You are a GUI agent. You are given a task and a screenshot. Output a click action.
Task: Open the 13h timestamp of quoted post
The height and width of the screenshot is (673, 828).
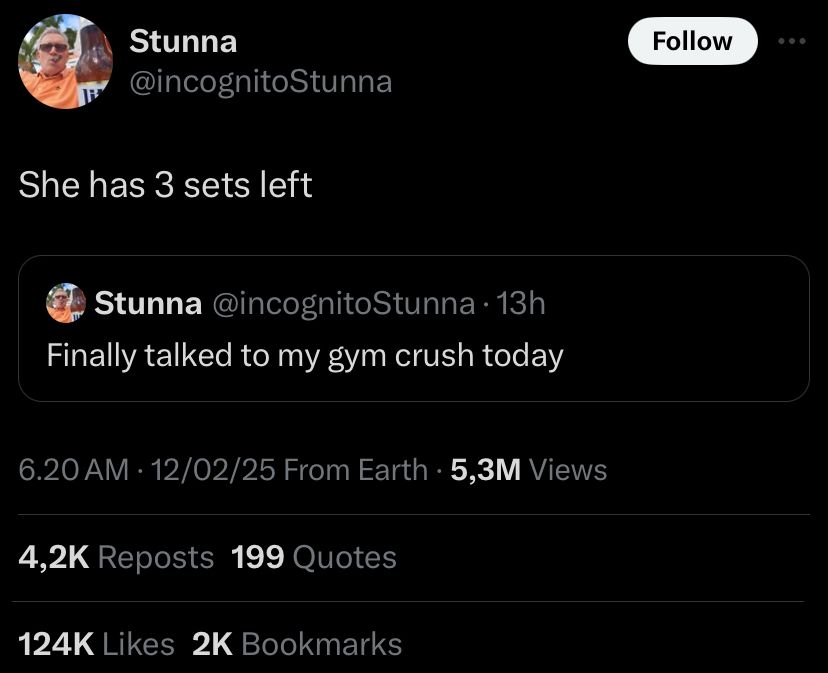pos(521,303)
